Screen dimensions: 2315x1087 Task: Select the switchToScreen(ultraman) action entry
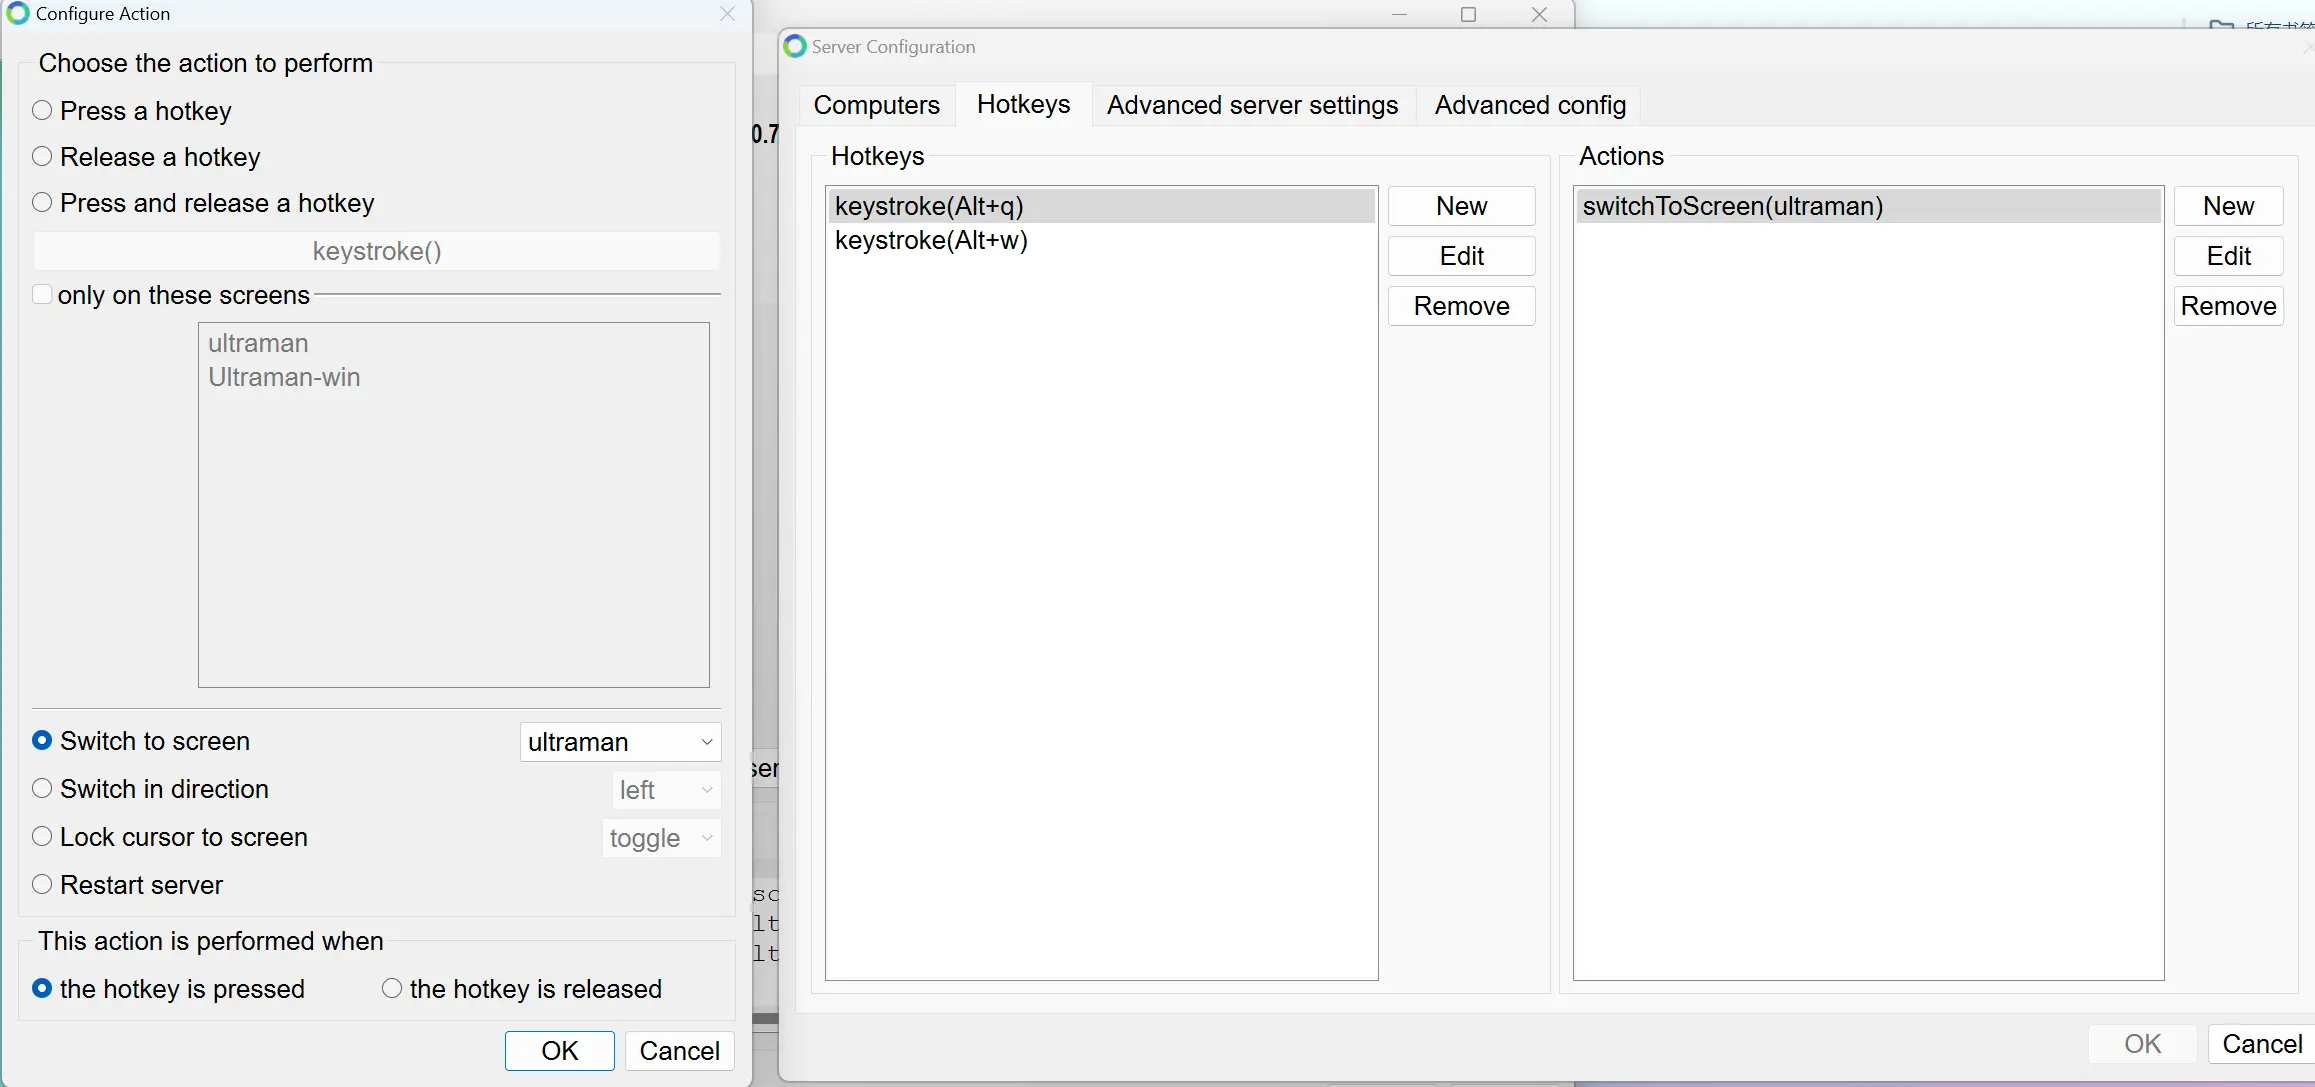point(1868,206)
